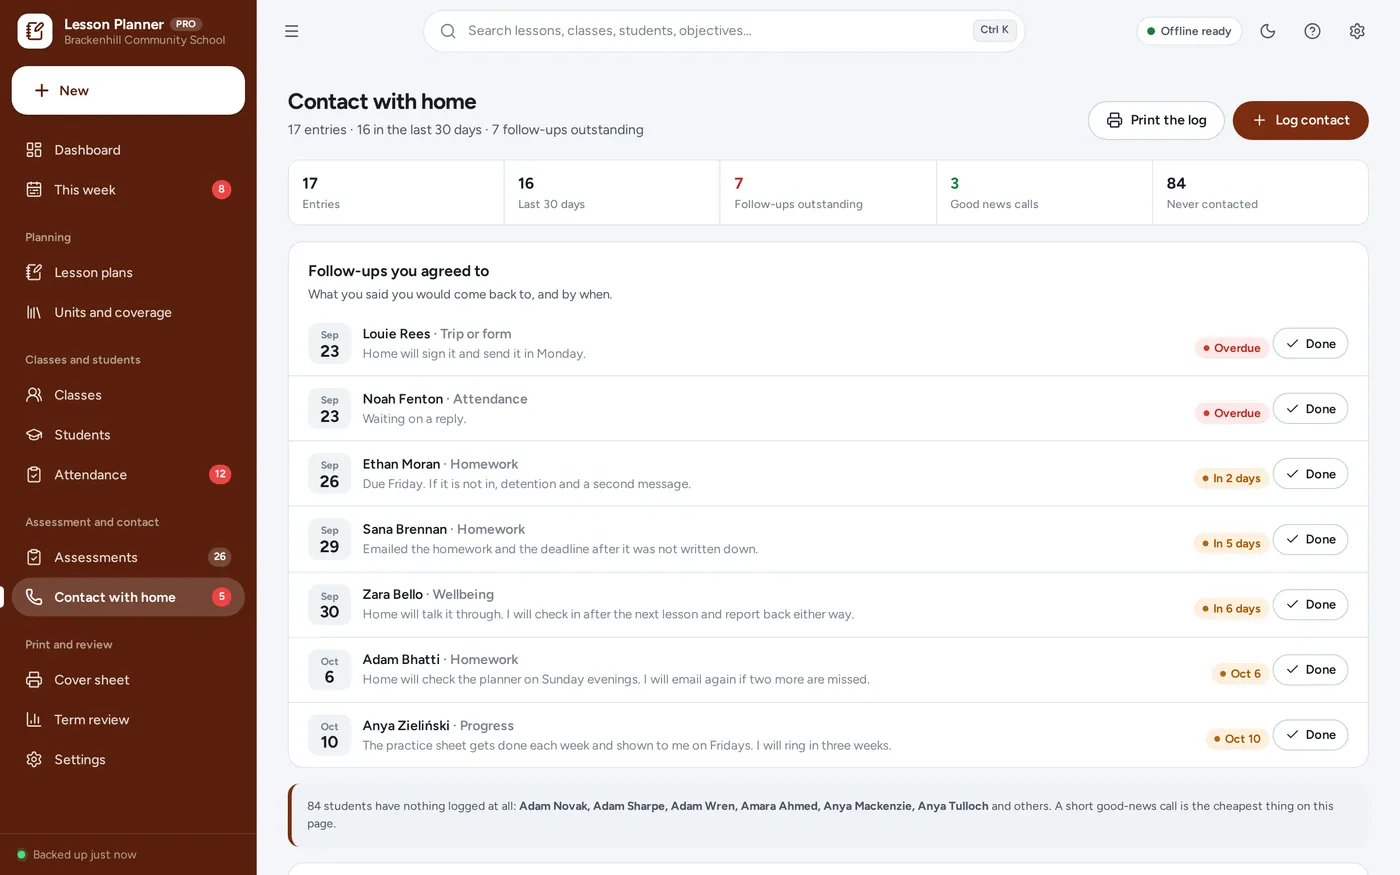Click the Cover sheet printer icon

[x=34, y=680]
